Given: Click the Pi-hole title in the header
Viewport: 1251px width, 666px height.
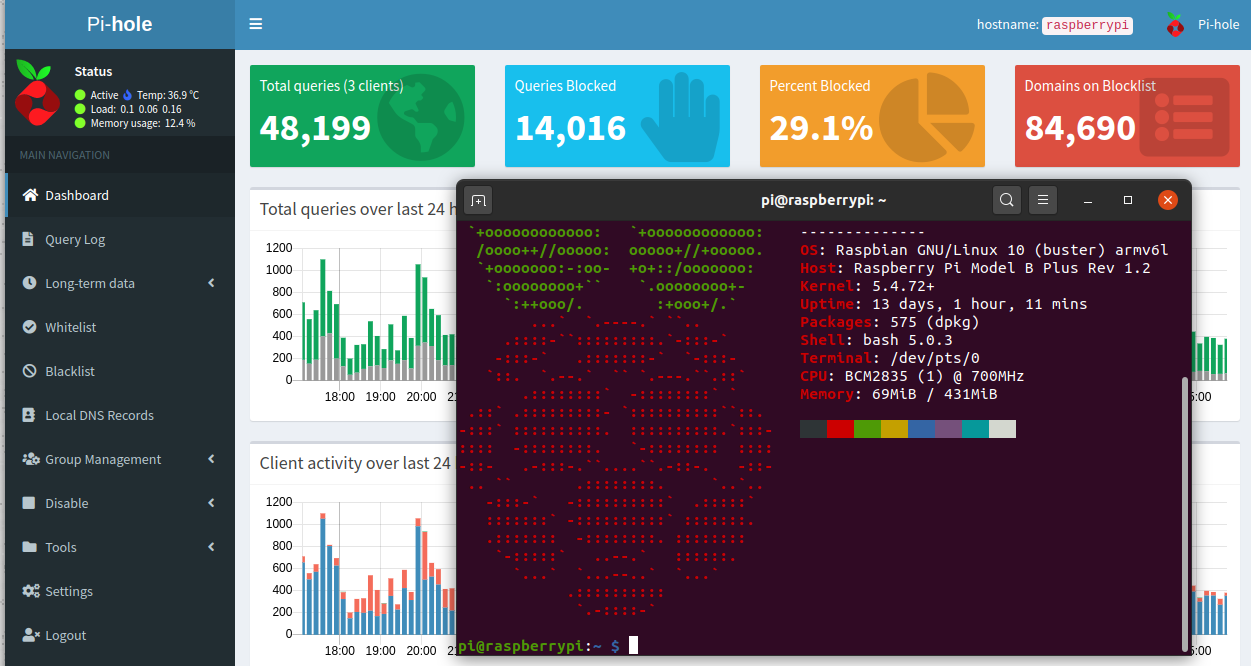Looking at the screenshot, I should (x=120, y=24).
